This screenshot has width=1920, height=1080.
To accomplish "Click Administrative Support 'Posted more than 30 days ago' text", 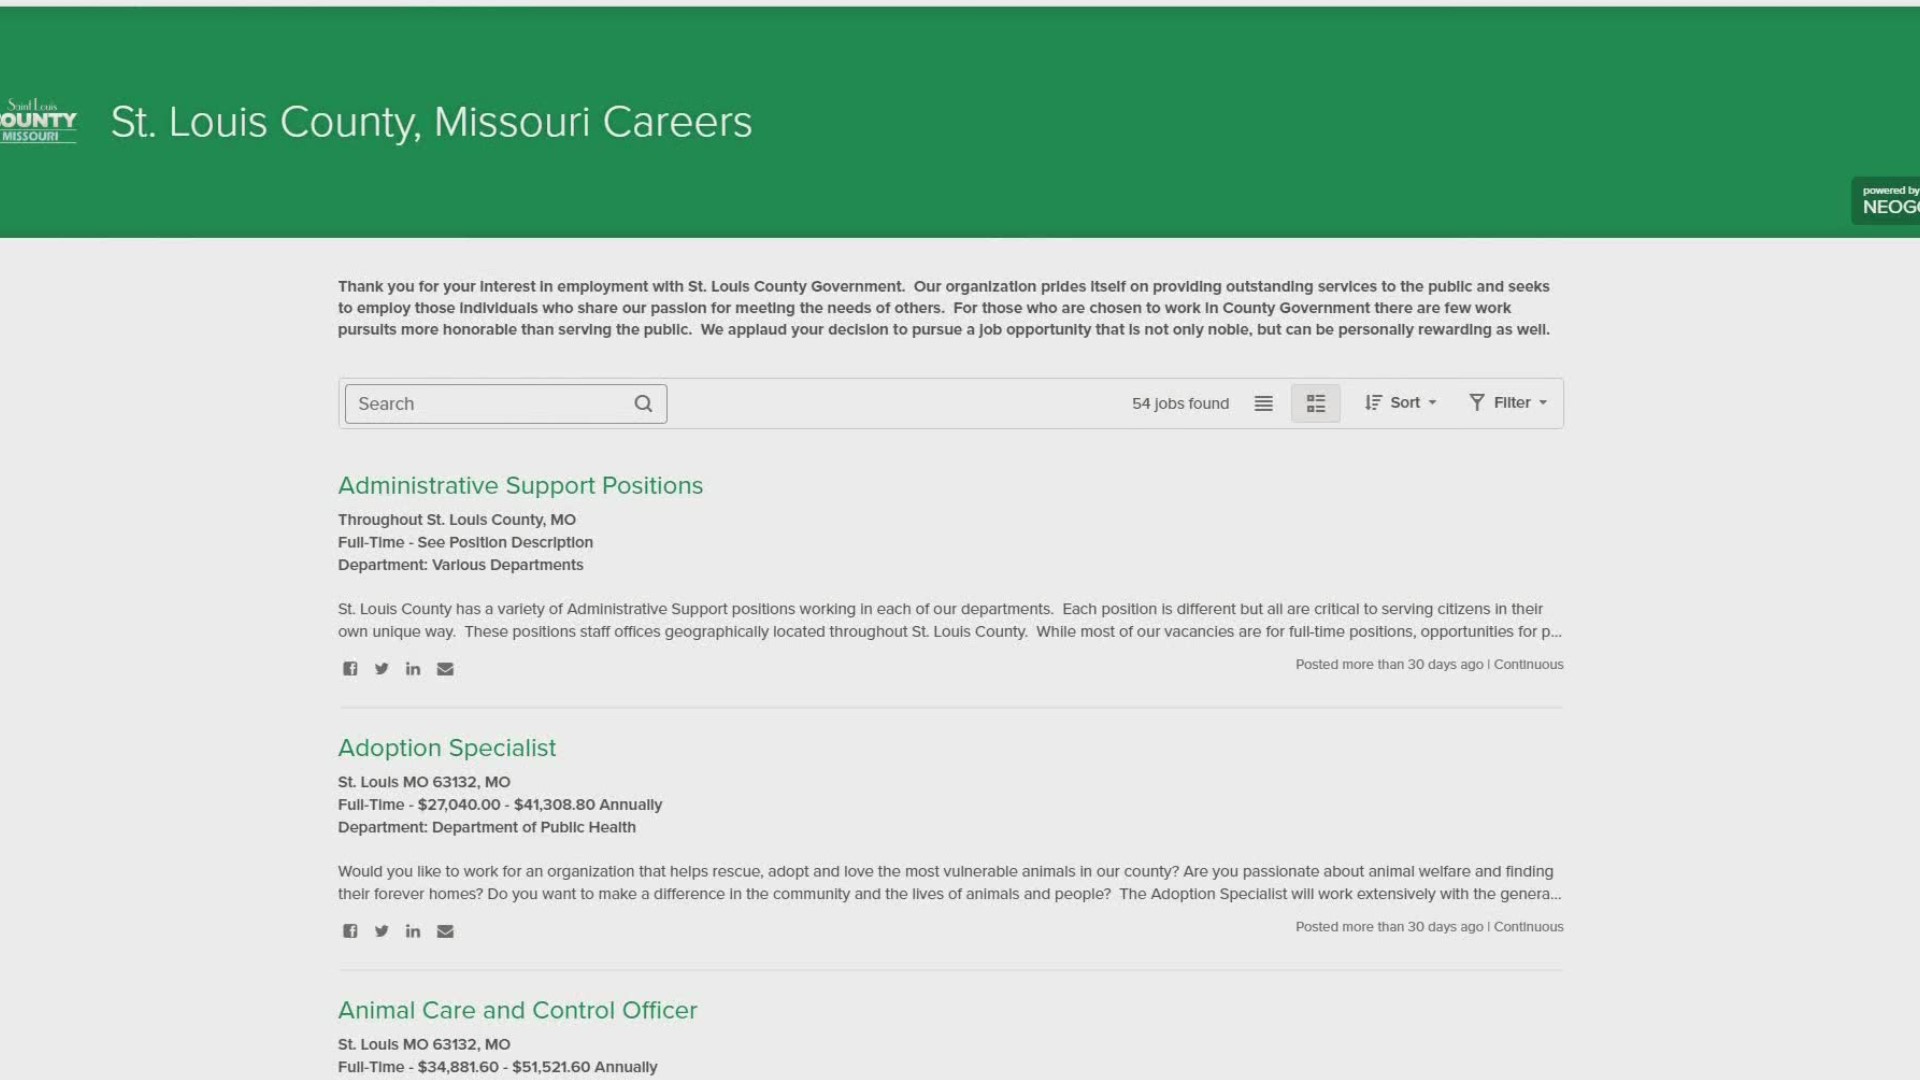I will point(1389,664).
